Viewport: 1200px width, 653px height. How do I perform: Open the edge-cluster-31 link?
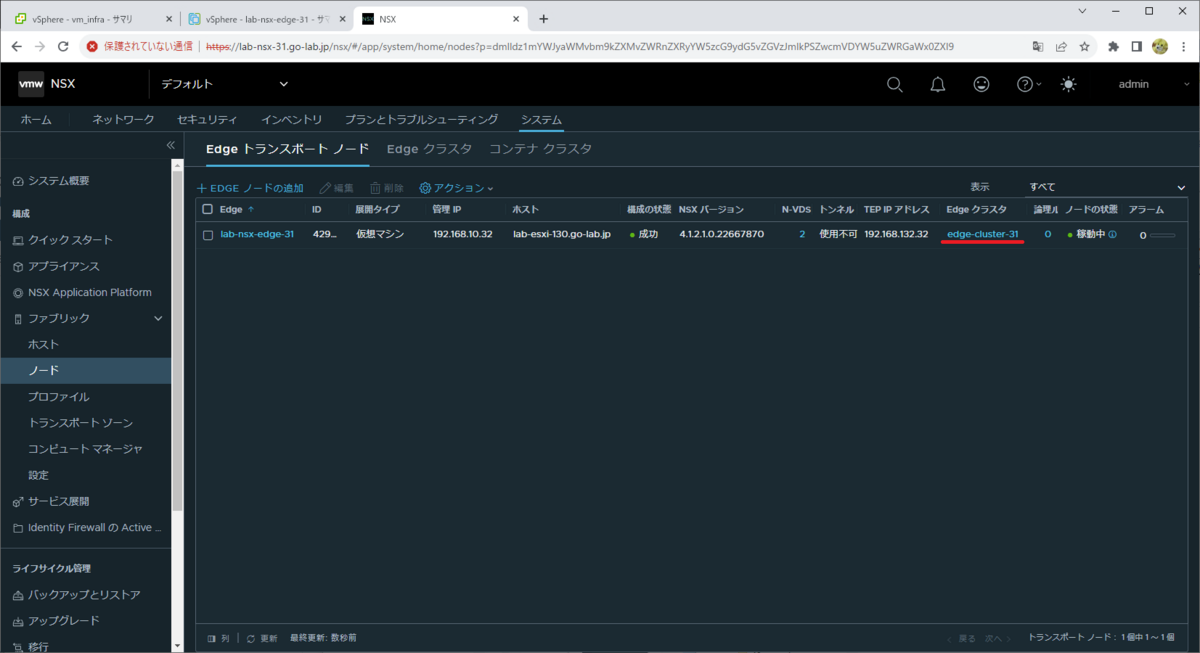coord(983,234)
